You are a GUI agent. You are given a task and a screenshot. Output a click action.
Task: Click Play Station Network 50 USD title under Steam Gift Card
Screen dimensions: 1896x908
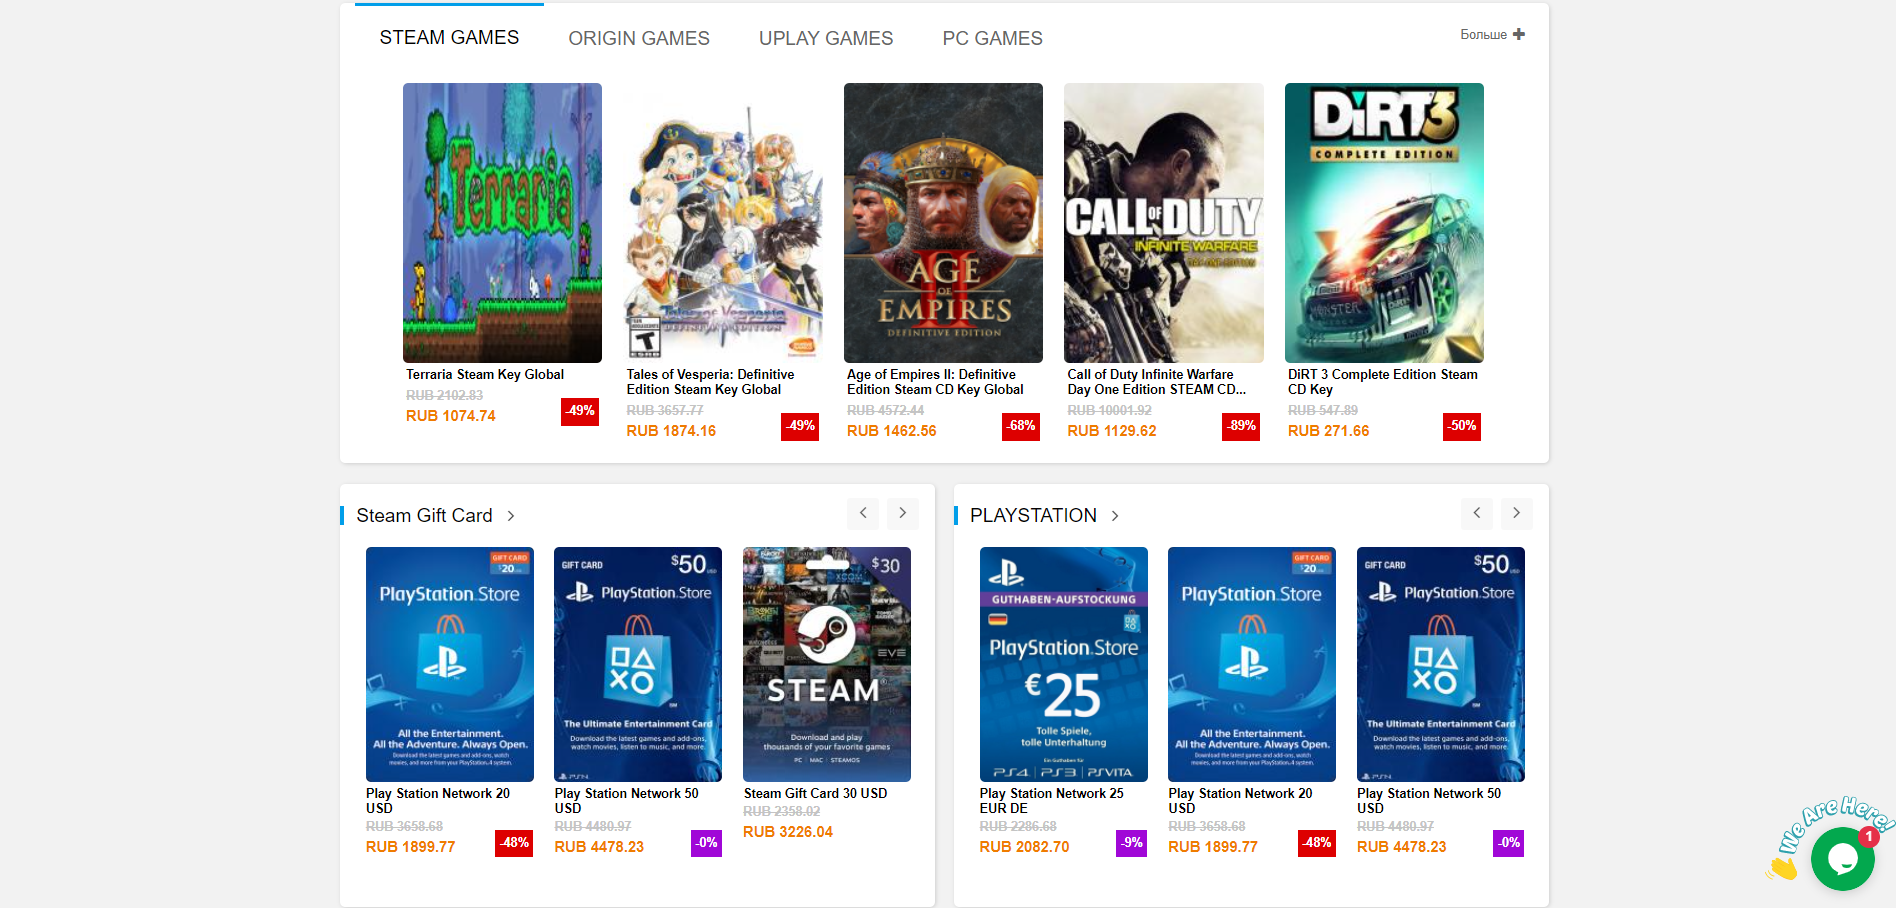point(627,801)
